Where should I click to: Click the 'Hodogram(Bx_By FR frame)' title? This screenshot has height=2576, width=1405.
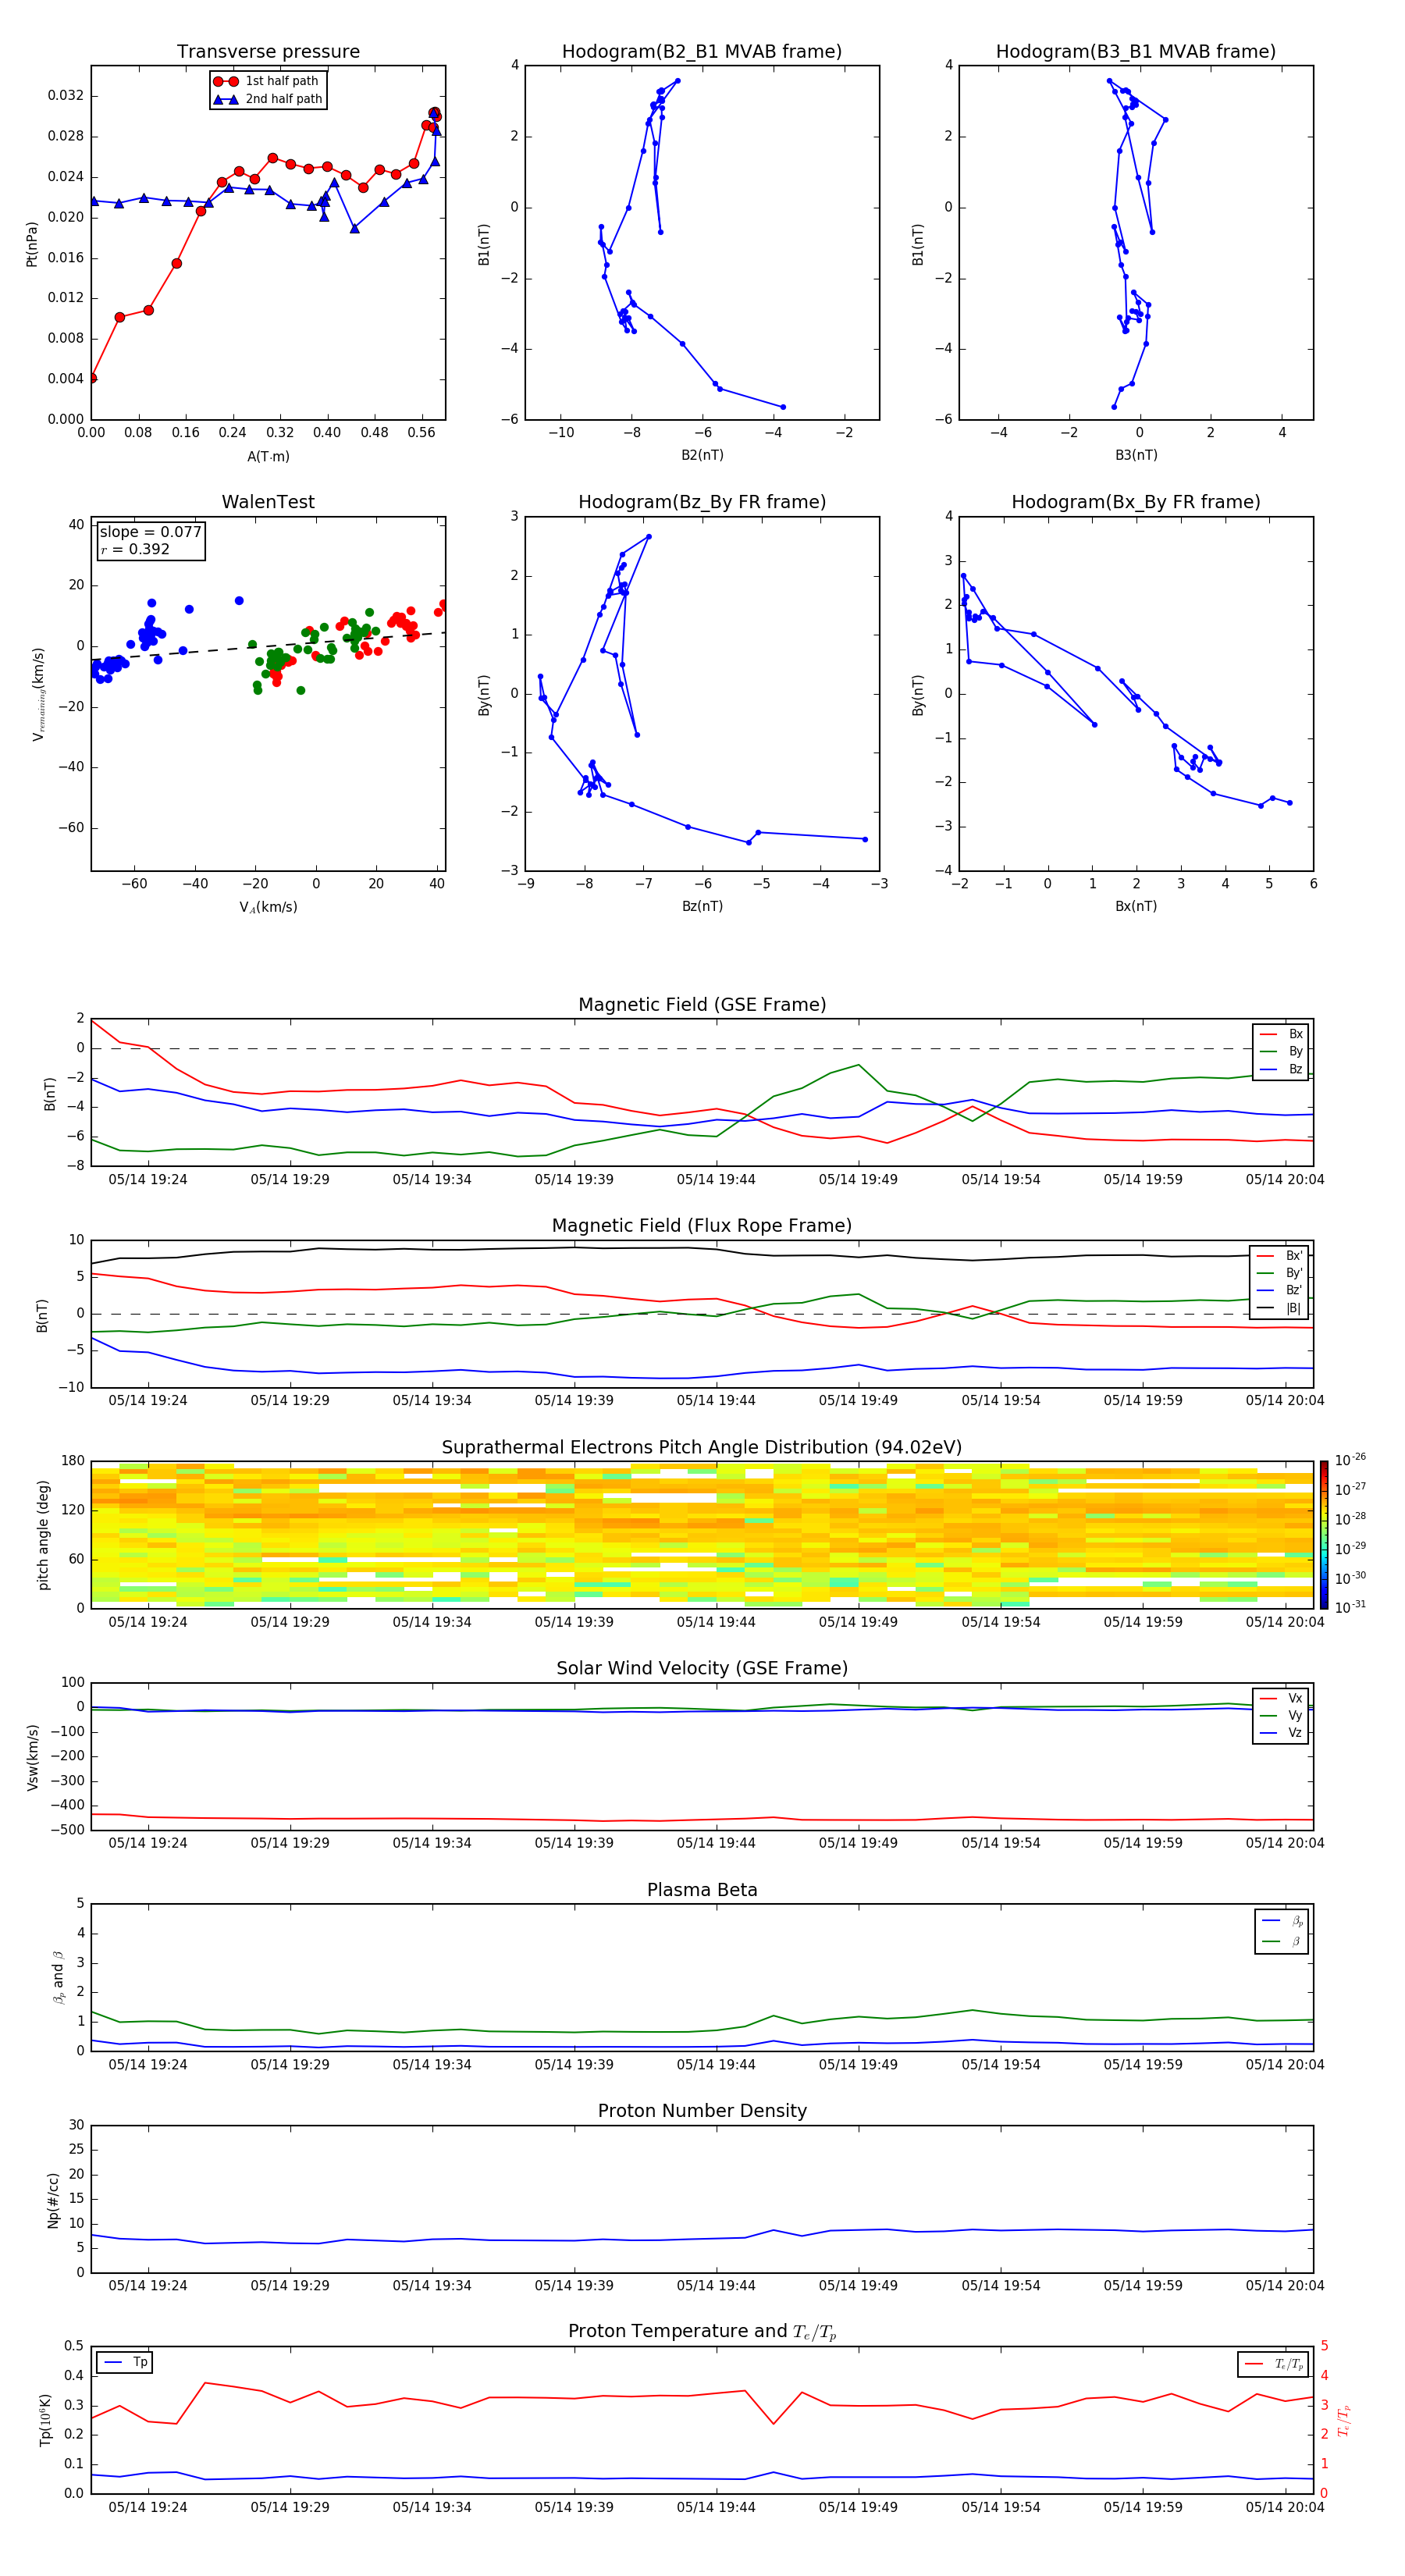tap(1136, 502)
